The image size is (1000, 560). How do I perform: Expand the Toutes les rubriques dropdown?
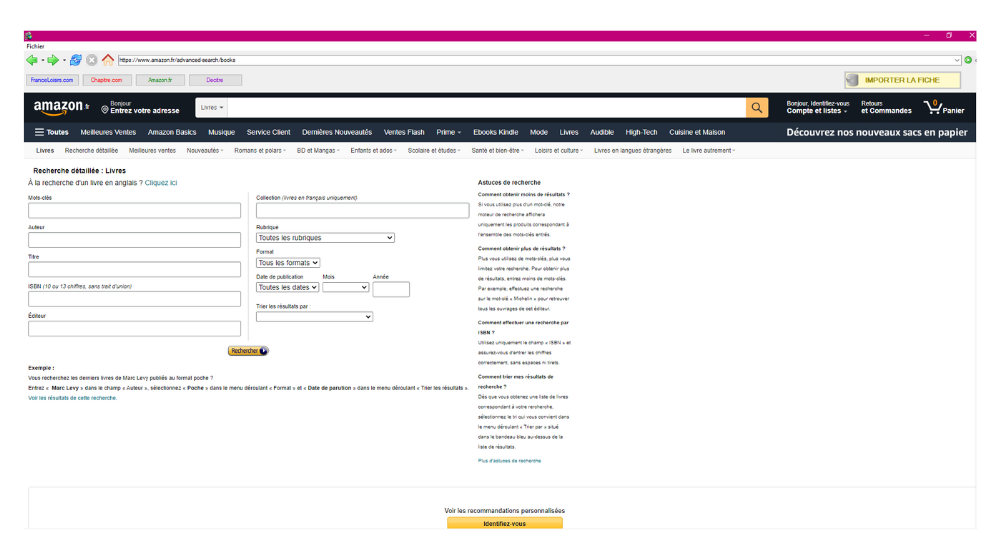click(x=325, y=238)
